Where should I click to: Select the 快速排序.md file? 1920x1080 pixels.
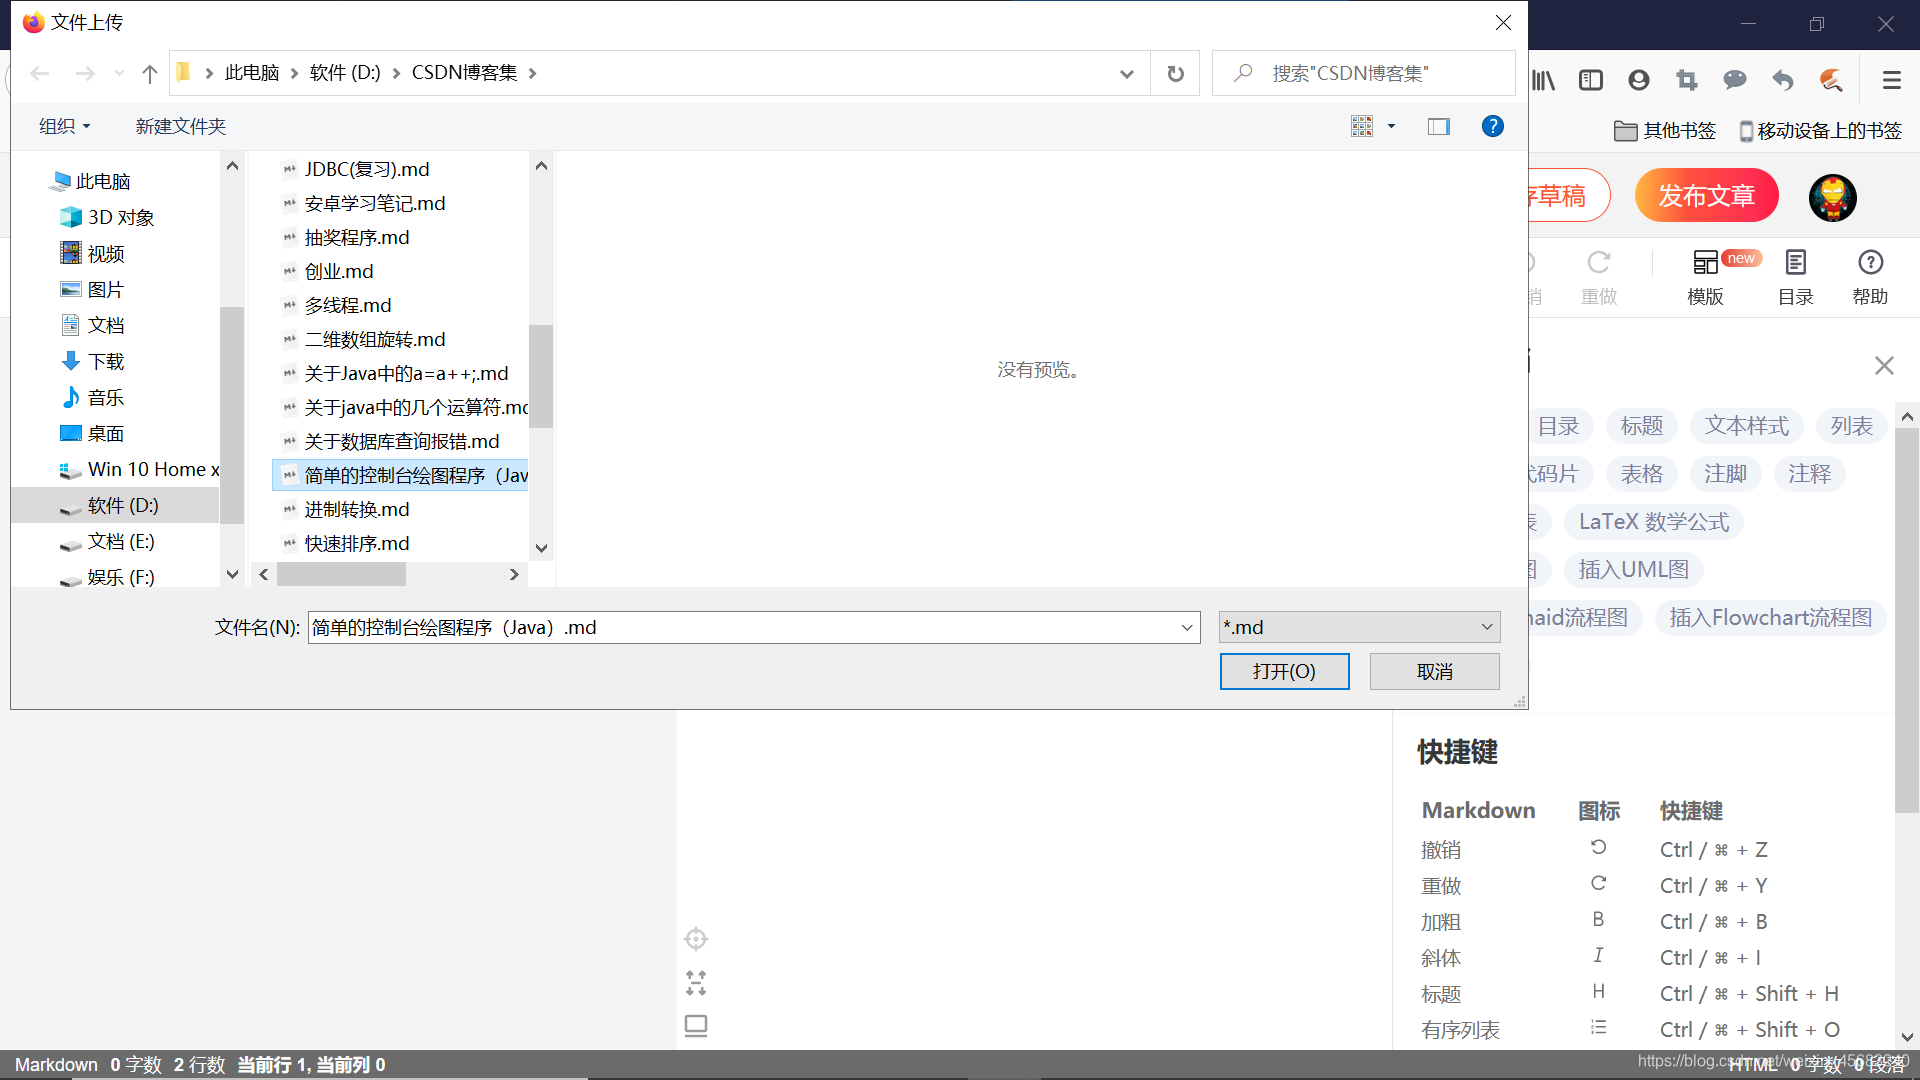pyautogui.click(x=357, y=543)
